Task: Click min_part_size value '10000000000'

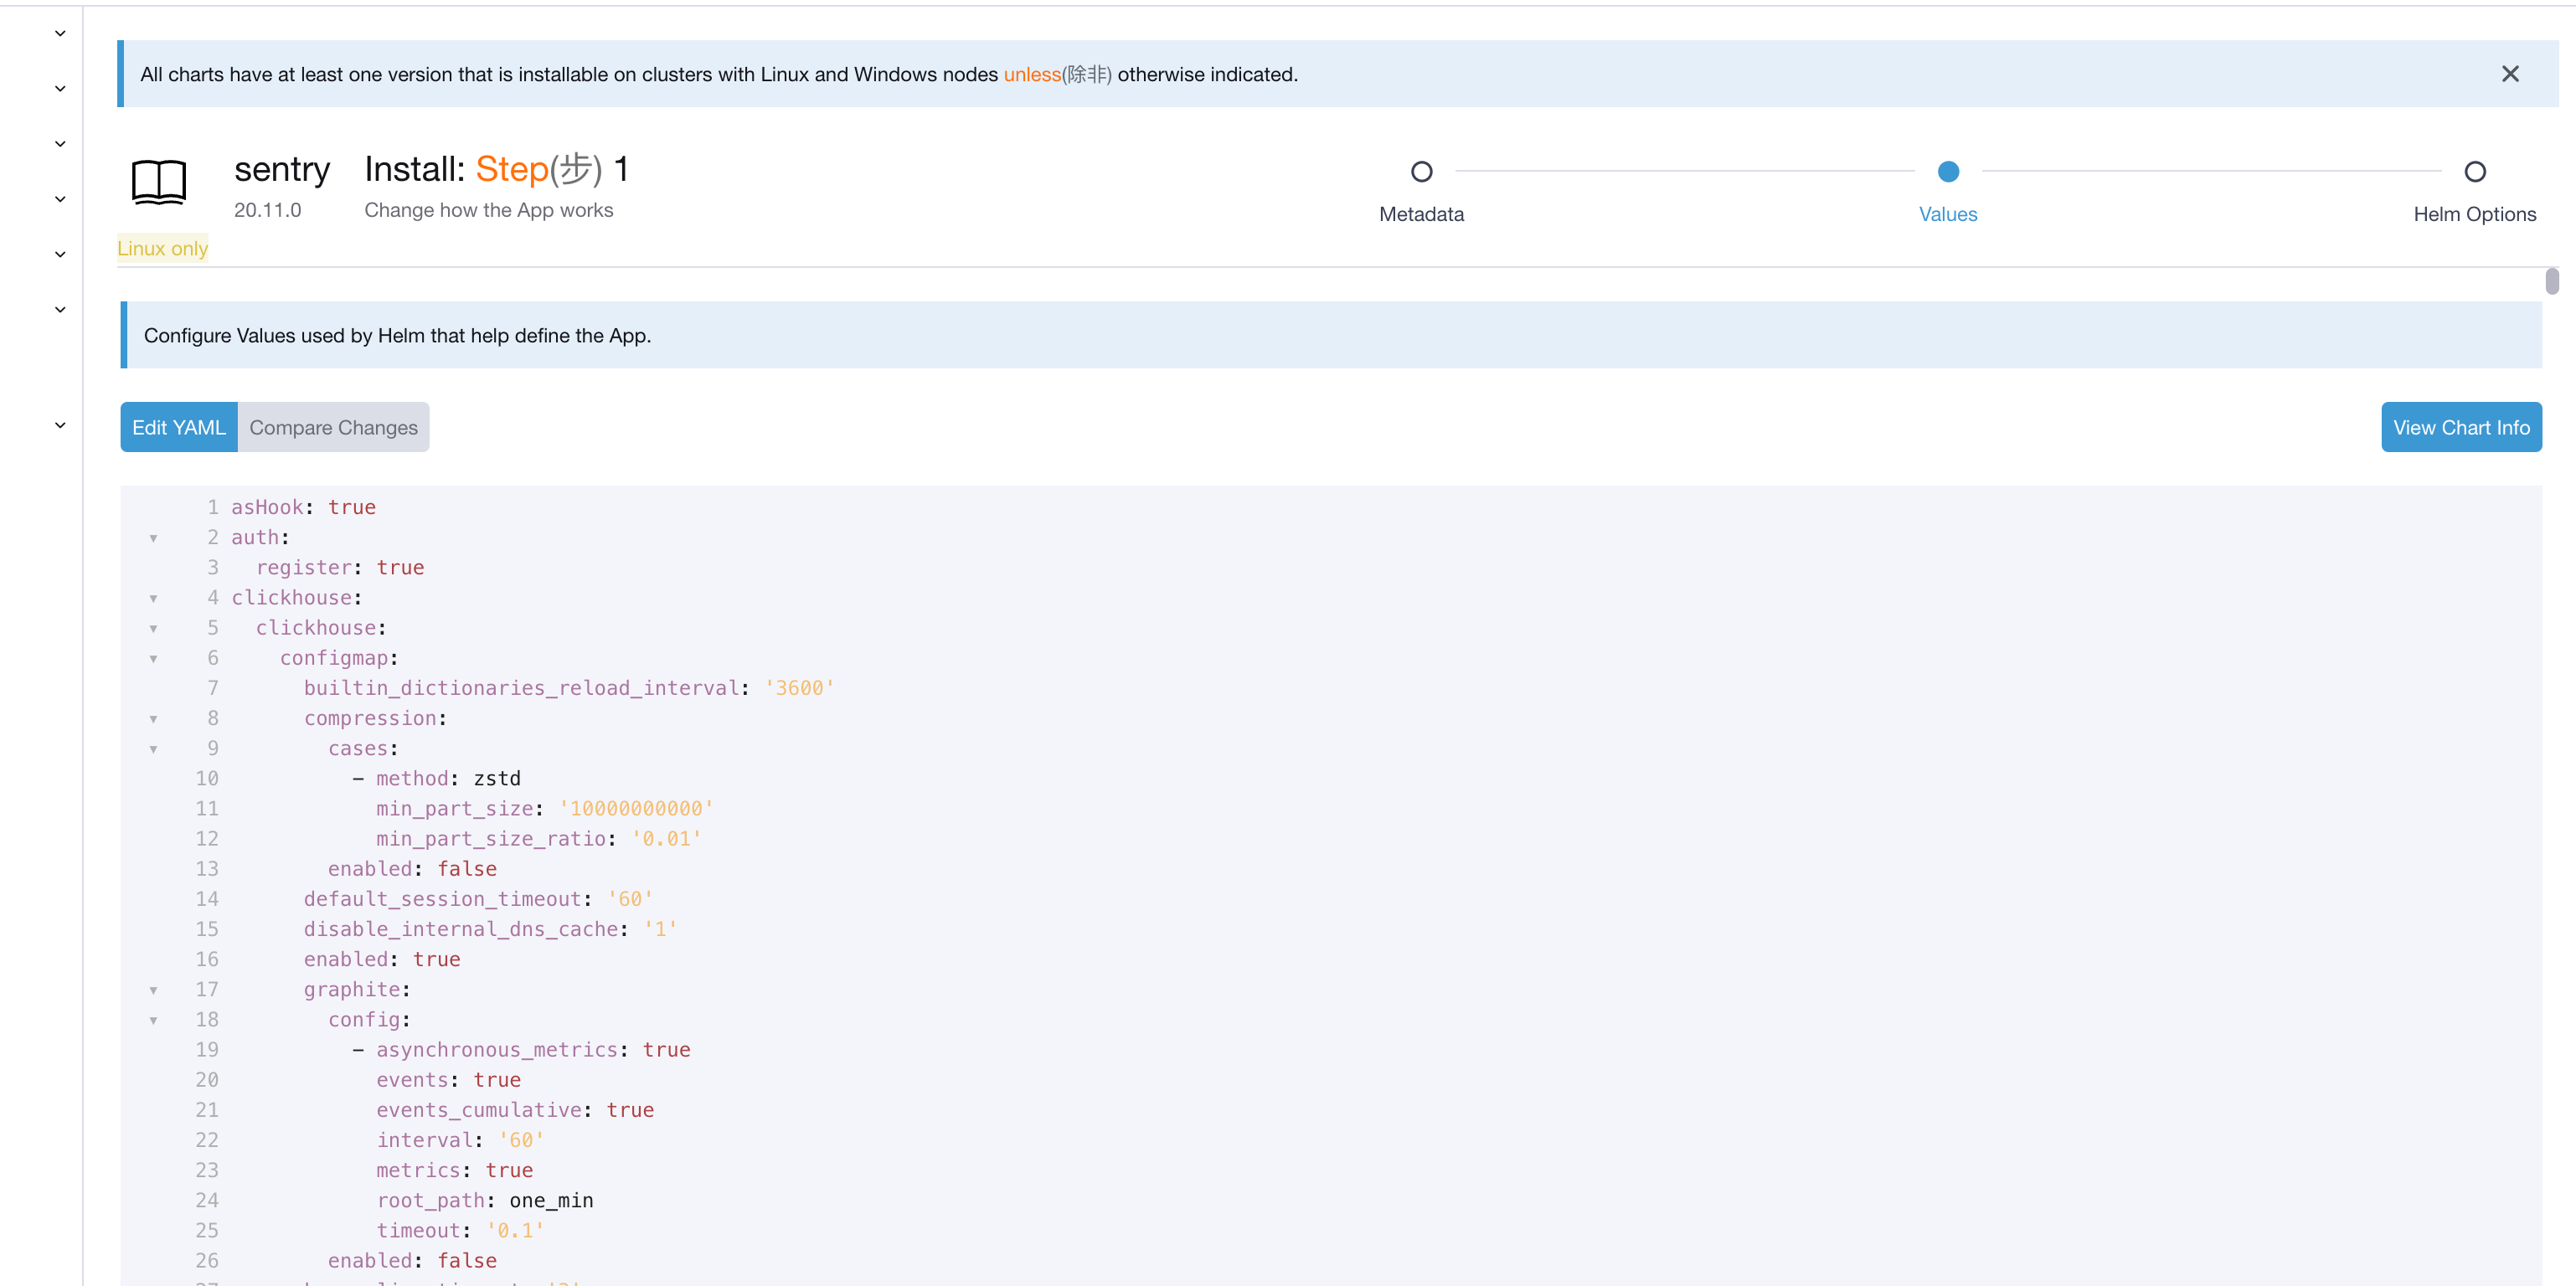Action: [x=636, y=808]
